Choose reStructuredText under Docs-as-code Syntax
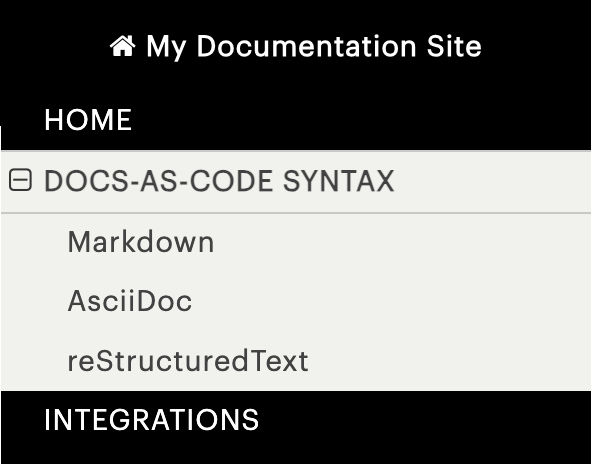The width and height of the screenshot is (591, 464). click(296, 361)
